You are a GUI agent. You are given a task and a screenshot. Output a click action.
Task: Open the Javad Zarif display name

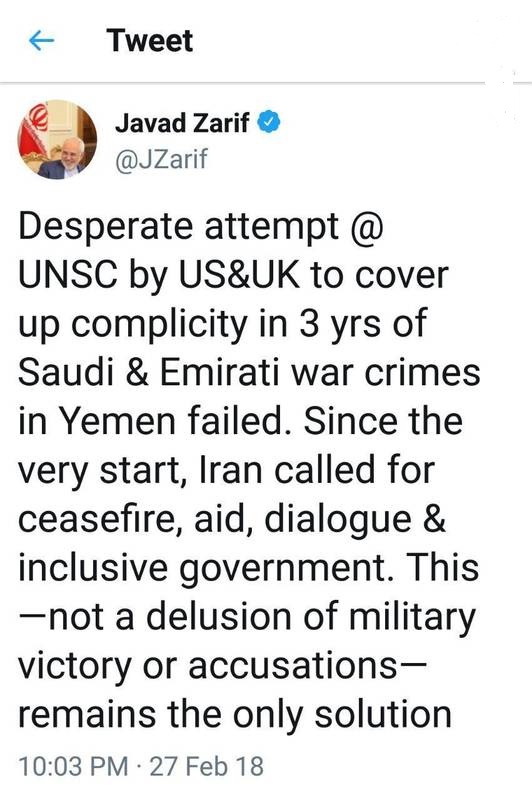click(183, 123)
